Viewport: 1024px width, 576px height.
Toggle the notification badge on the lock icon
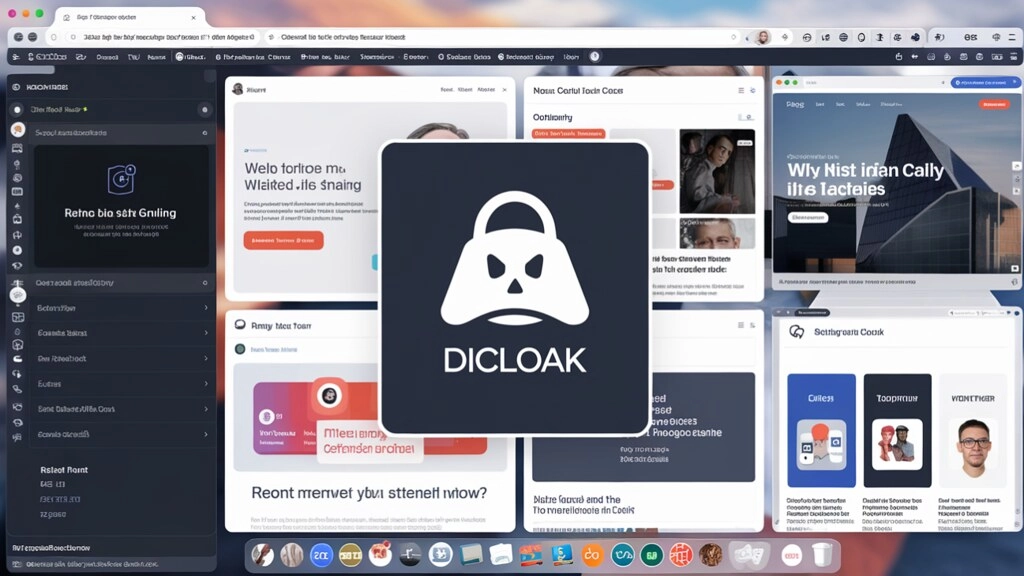pos(130,169)
